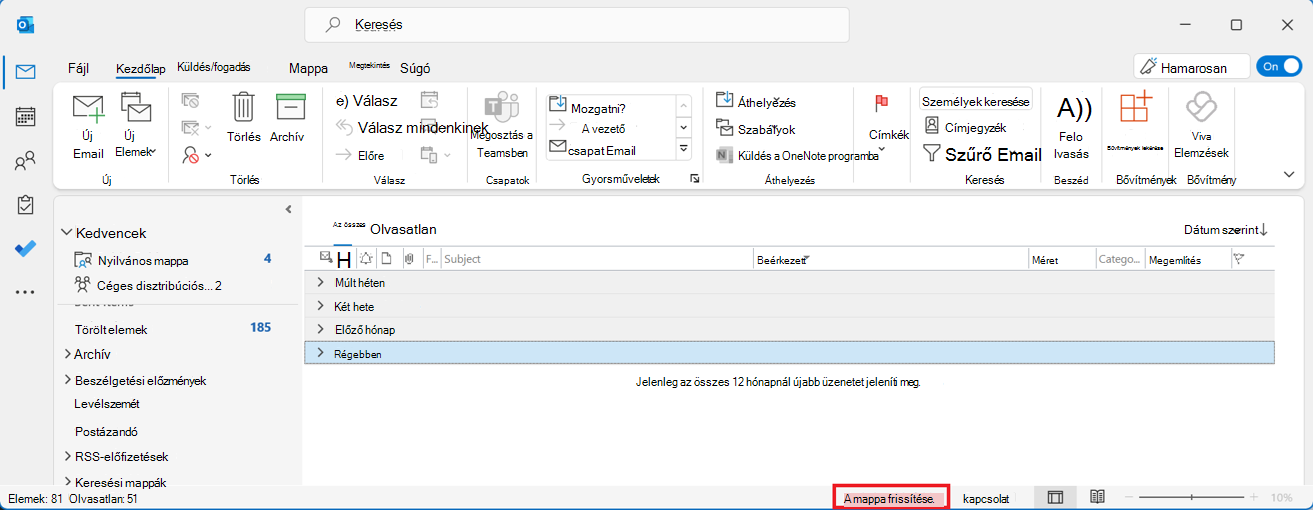
Task: Open the Címjegyzék address book
Action: [966, 127]
